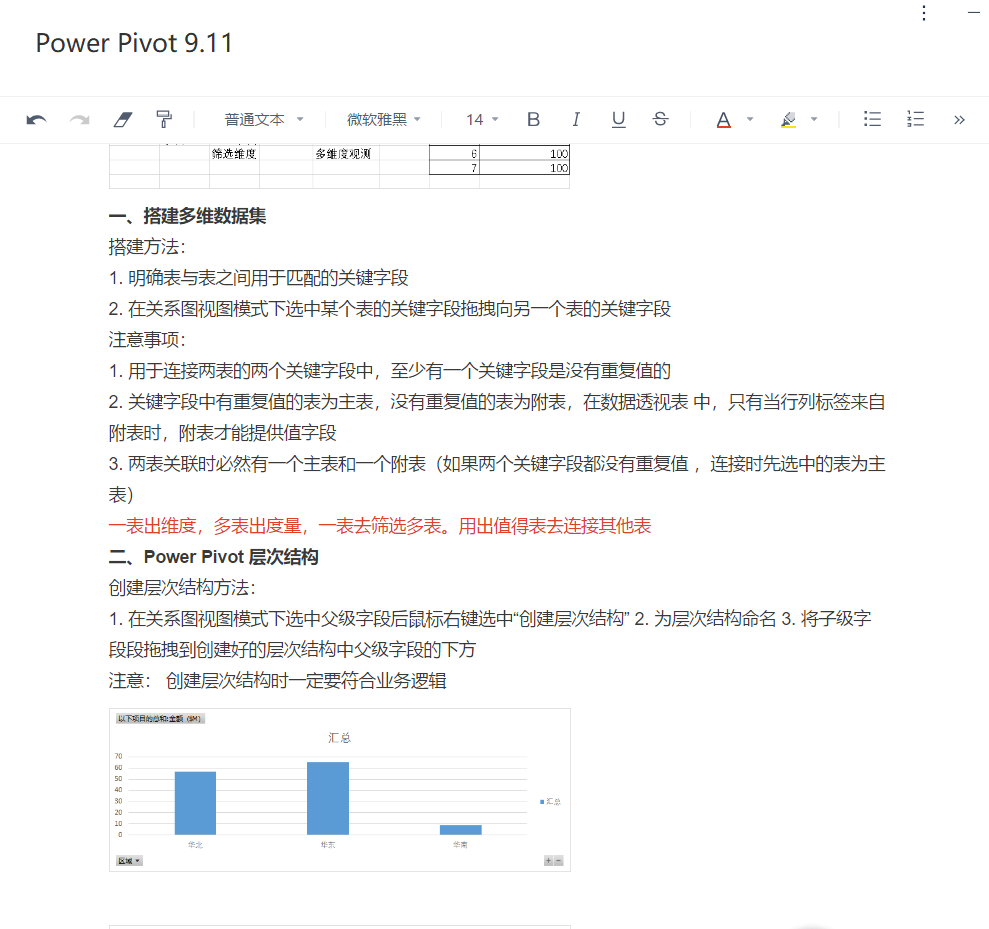
Task: Apply the yellow highlight color
Action: pos(788,120)
